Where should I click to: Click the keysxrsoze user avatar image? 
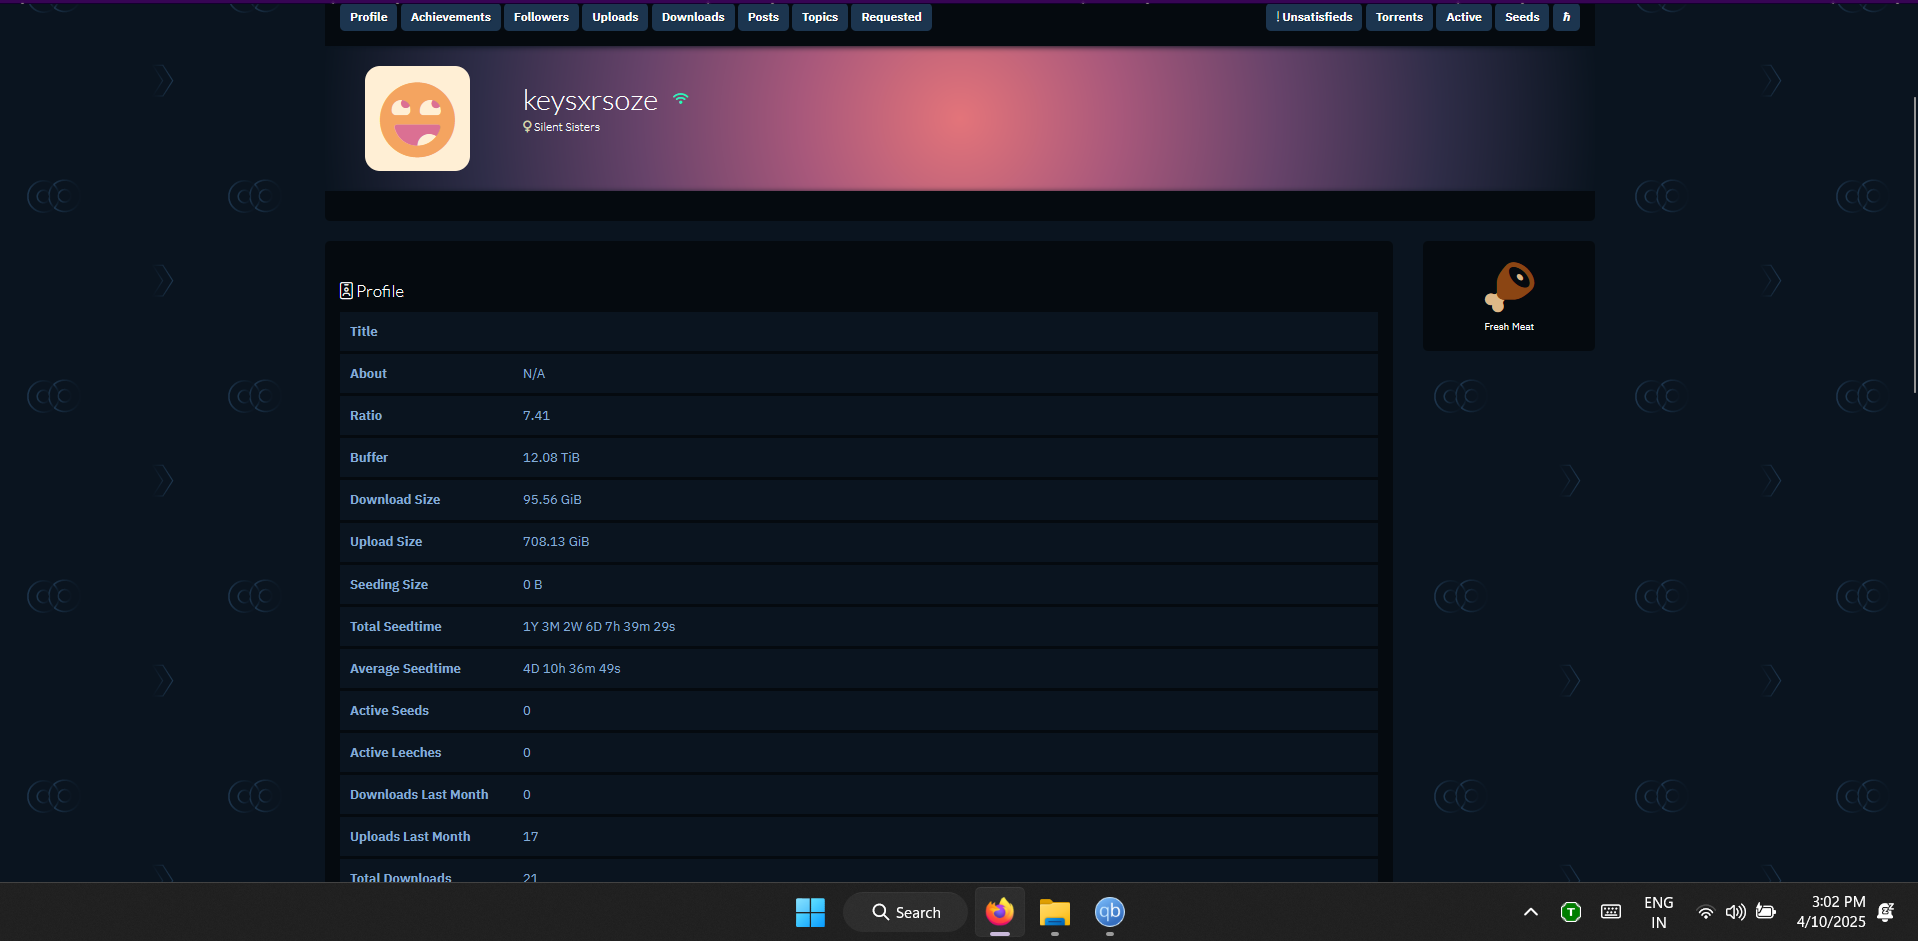[417, 119]
